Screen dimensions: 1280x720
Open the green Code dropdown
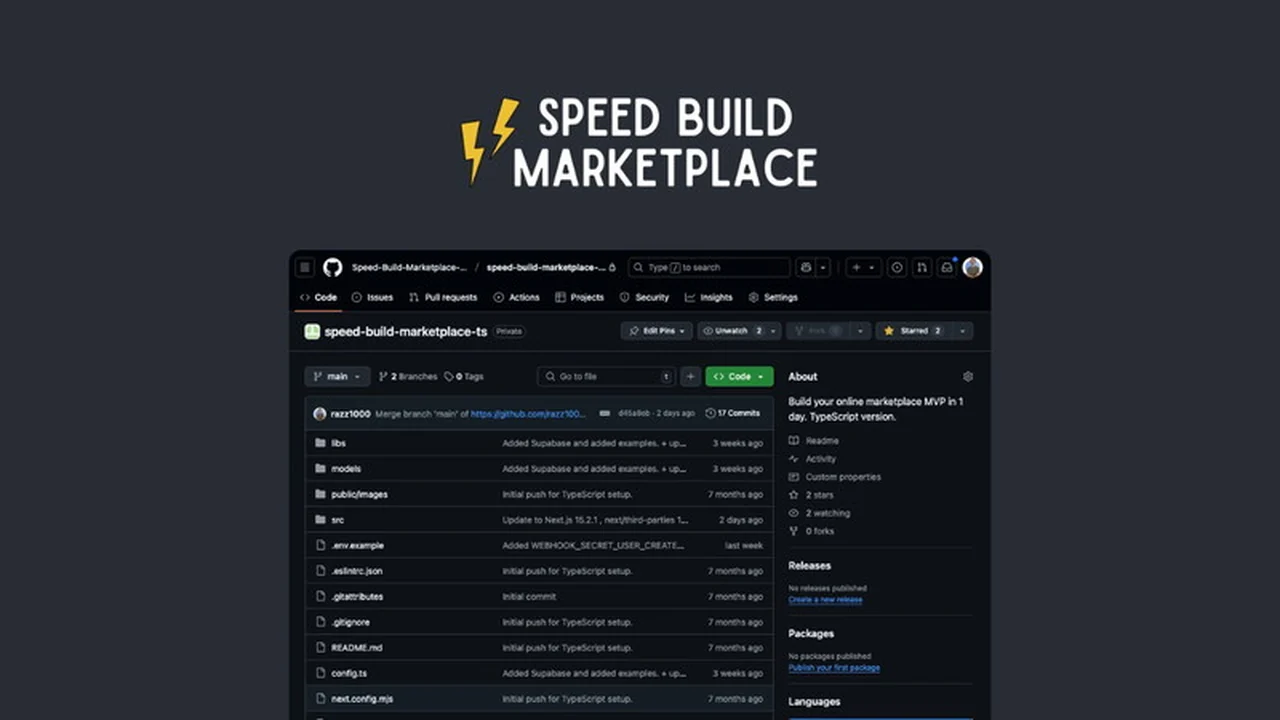[x=739, y=376]
